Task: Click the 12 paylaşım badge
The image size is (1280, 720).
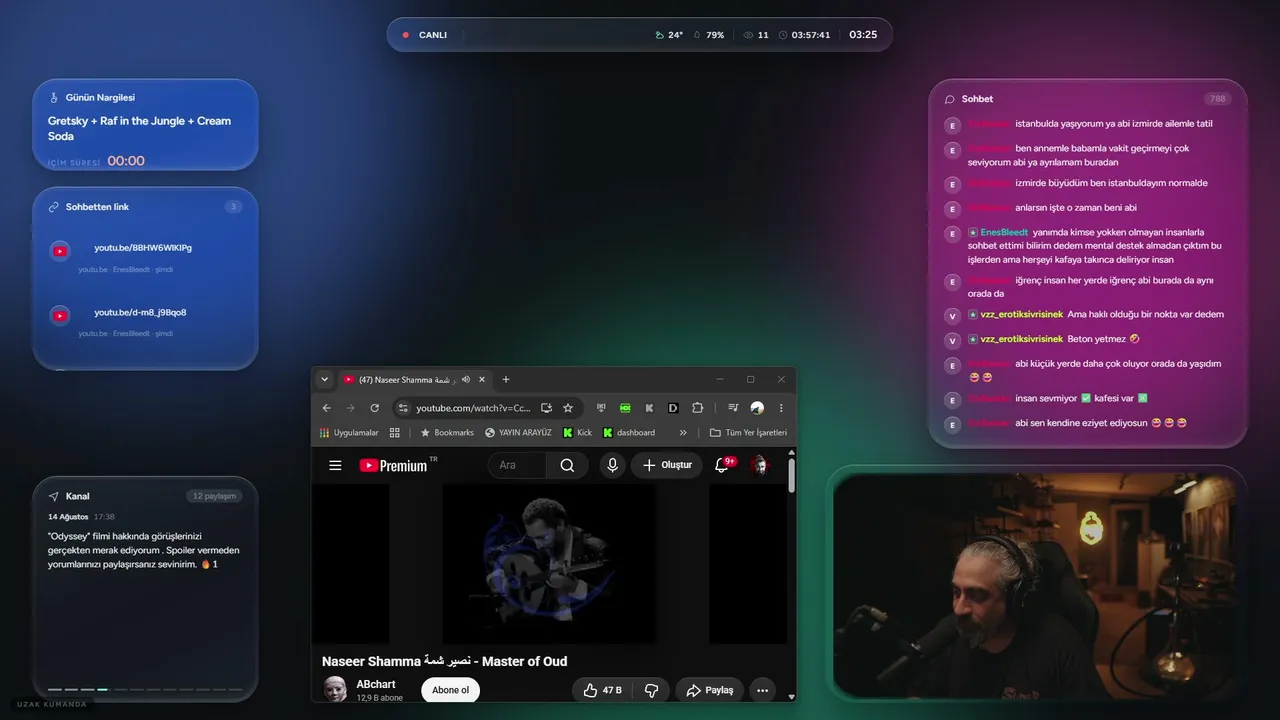Action: [214, 496]
